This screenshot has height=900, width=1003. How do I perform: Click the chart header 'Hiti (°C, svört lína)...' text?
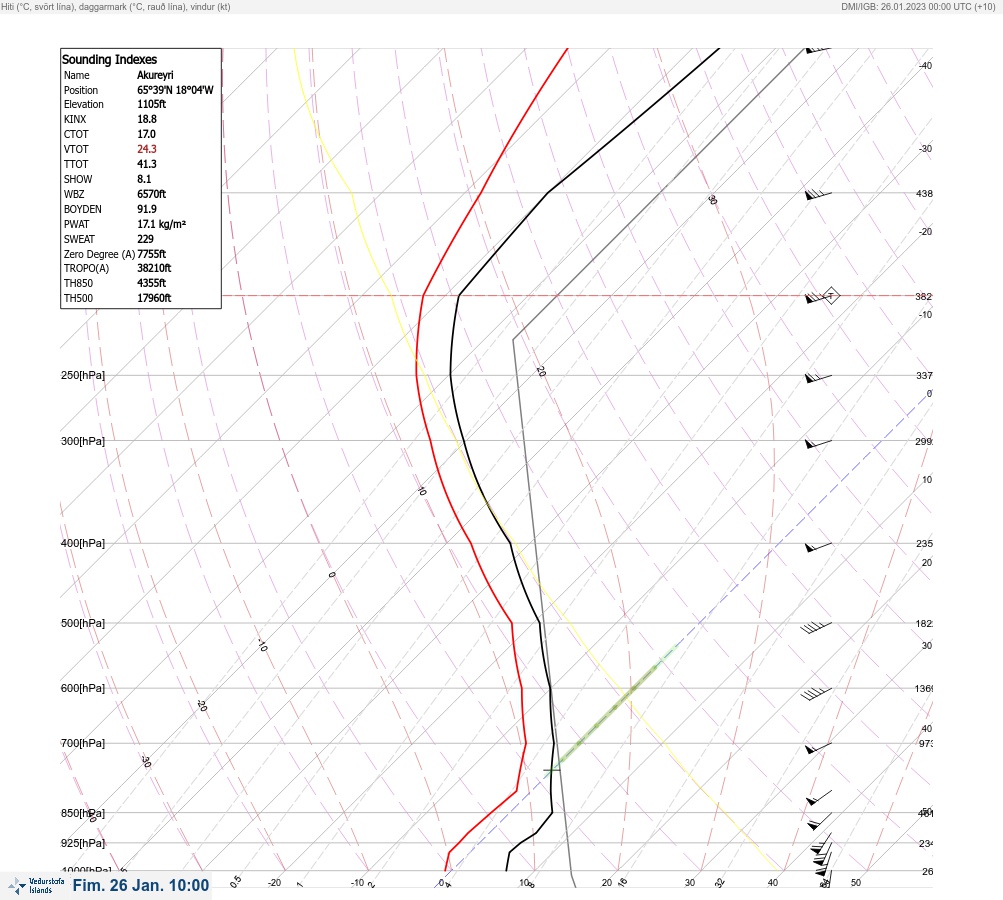tap(116, 7)
